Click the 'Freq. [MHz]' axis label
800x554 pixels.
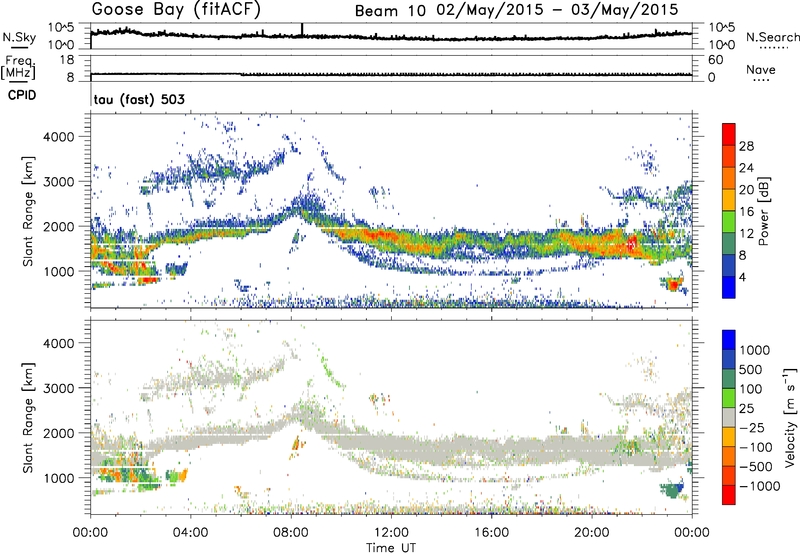18,67
